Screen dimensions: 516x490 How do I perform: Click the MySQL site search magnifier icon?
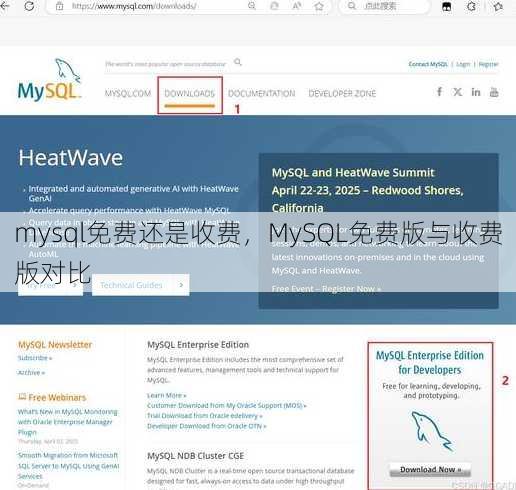[x=238, y=62]
